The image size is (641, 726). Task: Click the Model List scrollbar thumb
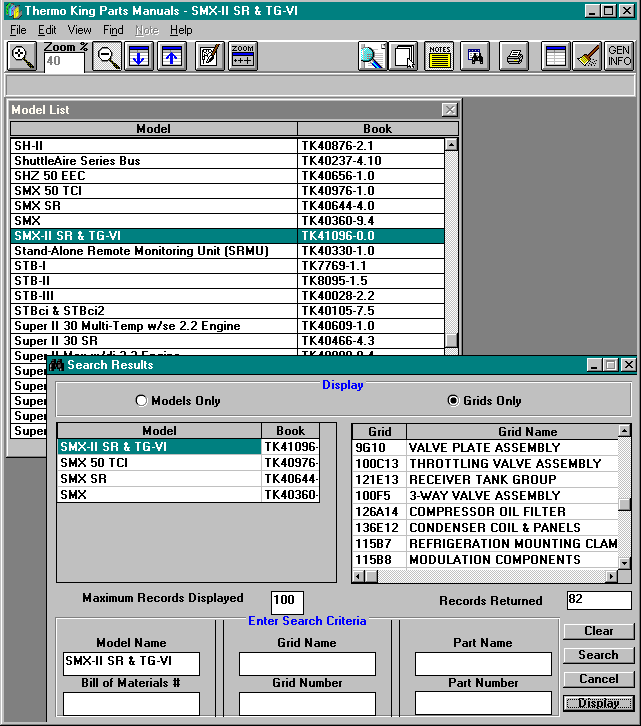(x=452, y=340)
